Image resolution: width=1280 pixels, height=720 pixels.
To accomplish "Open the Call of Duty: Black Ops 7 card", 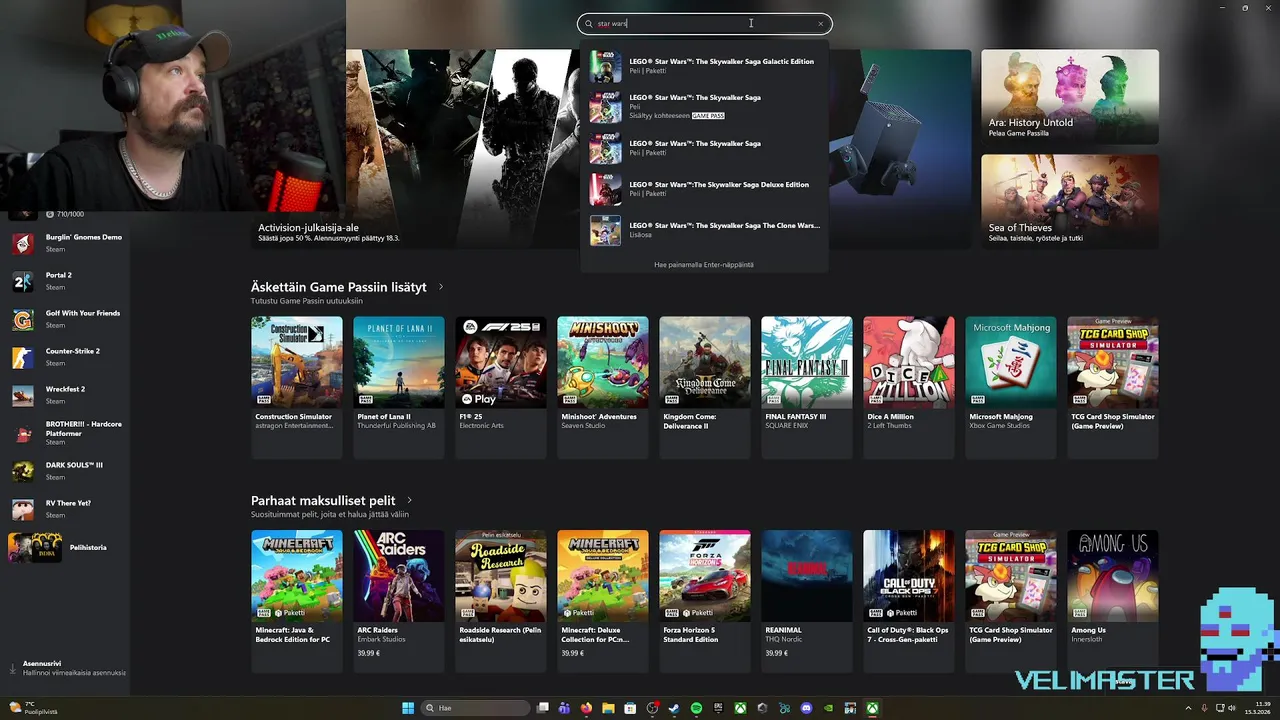I will [909, 600].
